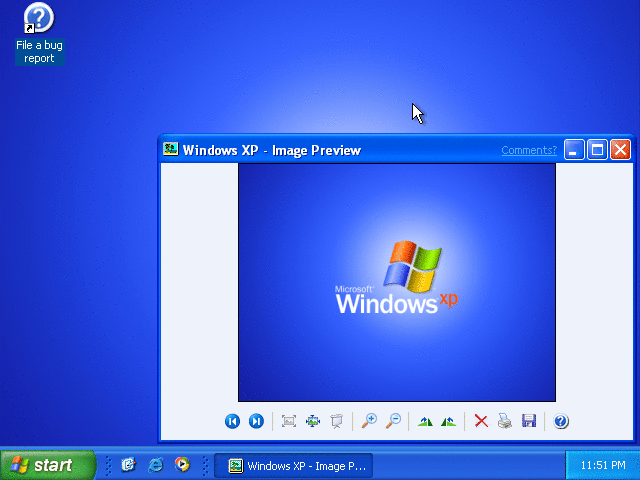Zoom out with the minus magnifier

pos(393,421)
